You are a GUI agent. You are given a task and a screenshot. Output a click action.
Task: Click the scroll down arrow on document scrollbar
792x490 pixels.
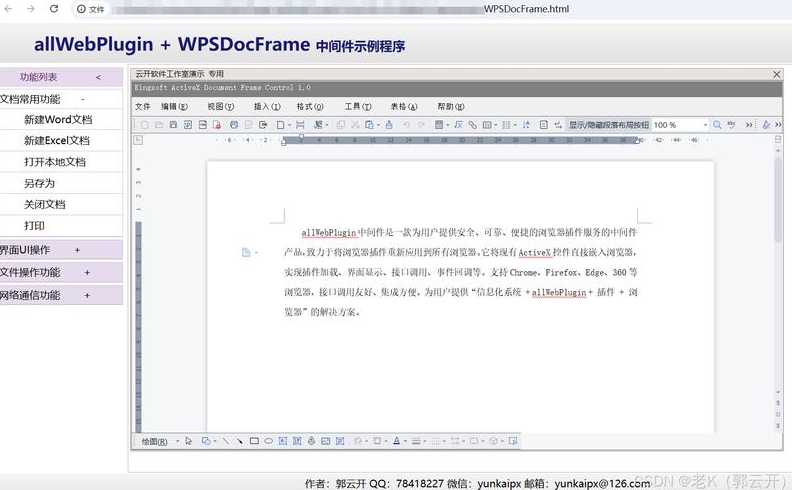[x=778, y=392]
